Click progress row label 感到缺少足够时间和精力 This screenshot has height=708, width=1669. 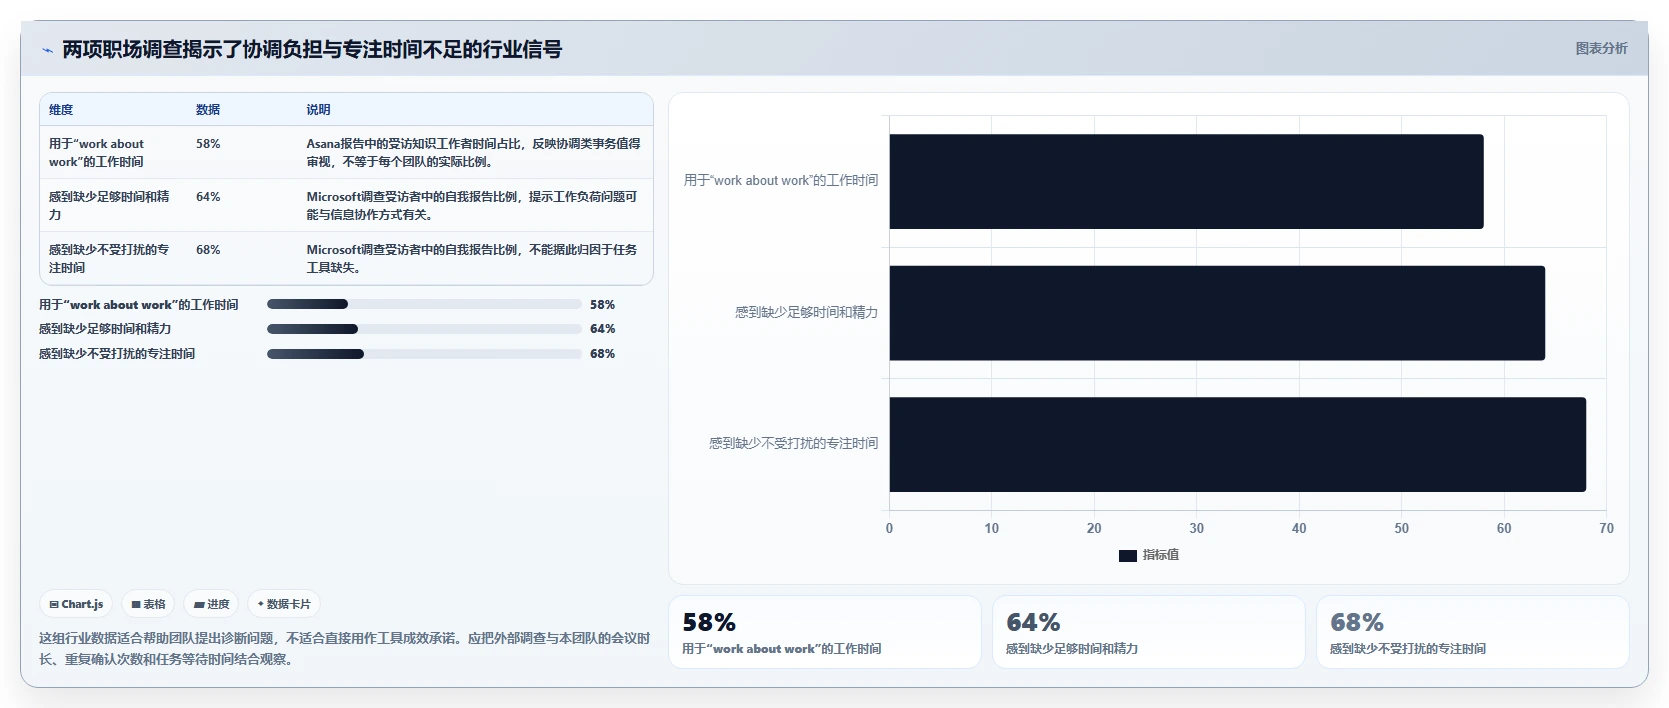pyautogui.click(x=105, y=329)
